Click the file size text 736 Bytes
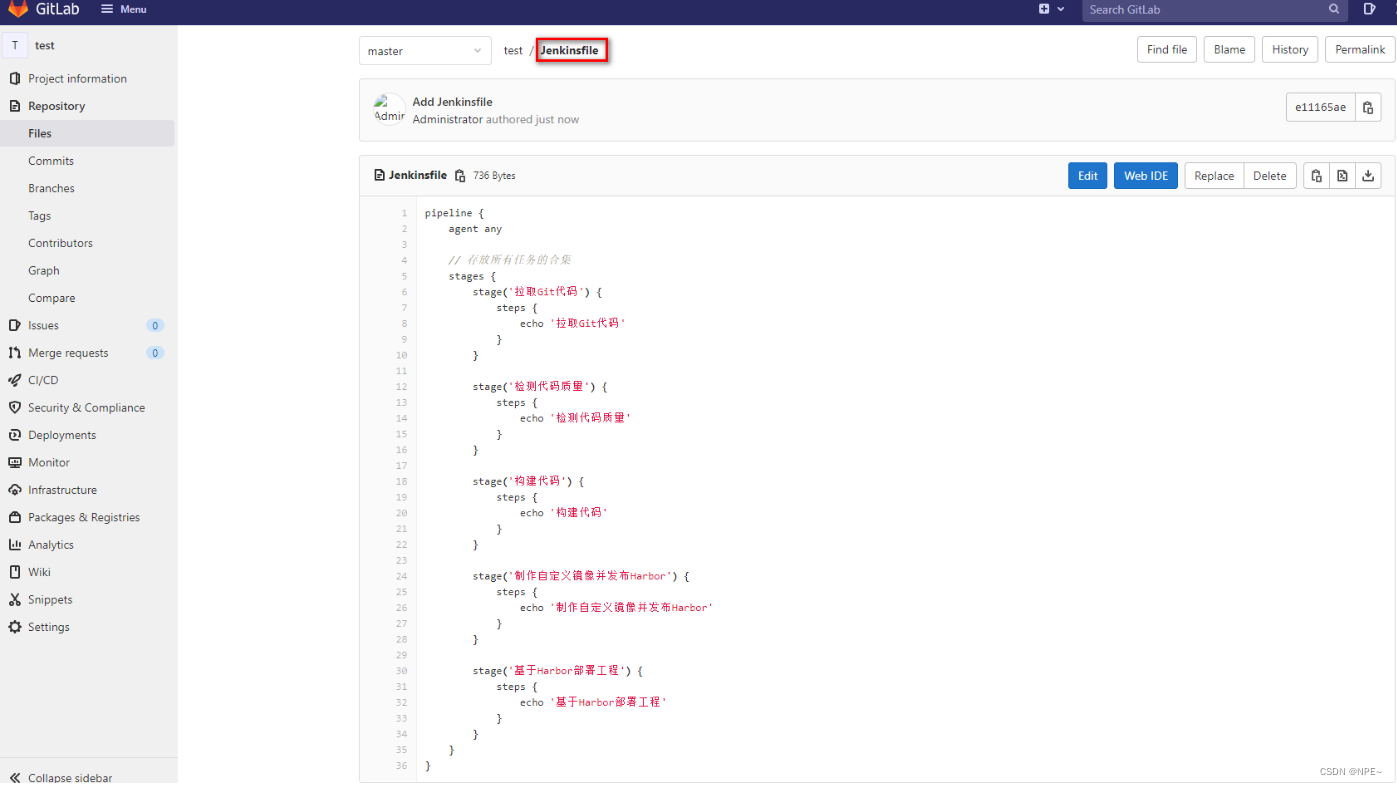Viewport: 1397px width, 785px height. click(x=494, y=176)
